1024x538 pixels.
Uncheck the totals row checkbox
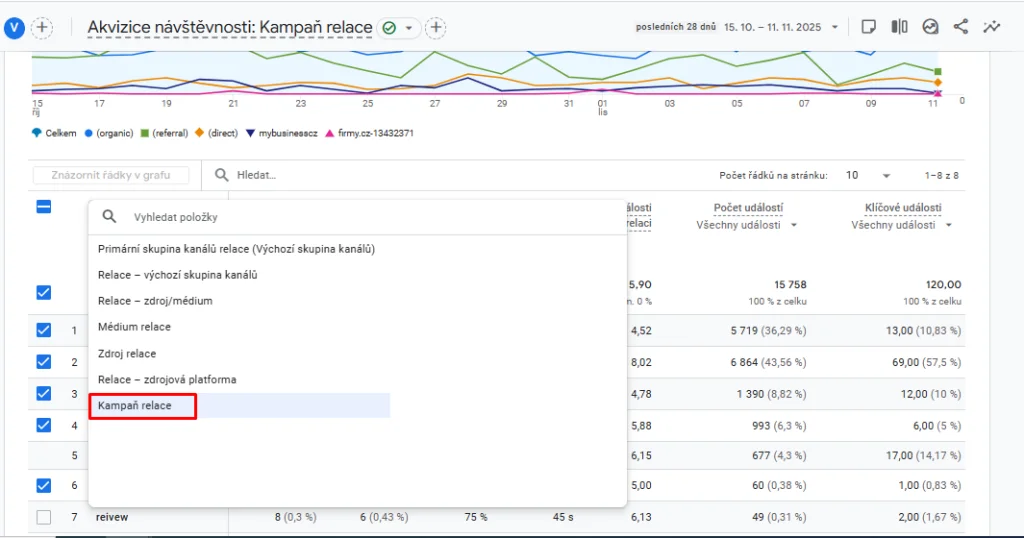(x=44, y=293)
